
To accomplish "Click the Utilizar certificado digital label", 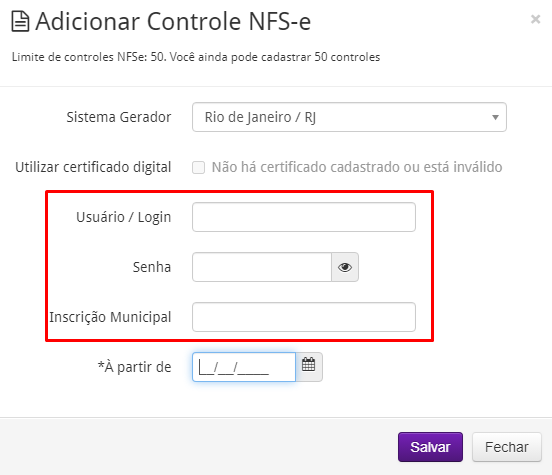I will click(x=93, y=167).
